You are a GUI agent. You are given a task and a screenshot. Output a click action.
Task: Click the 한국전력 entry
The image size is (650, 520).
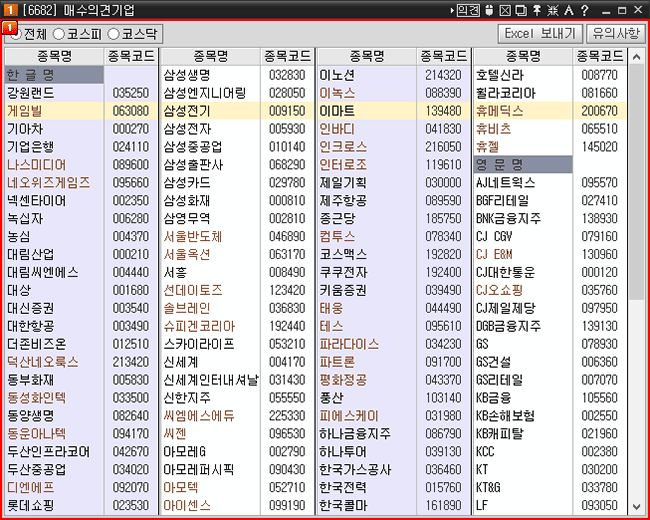tap(343, 487)
